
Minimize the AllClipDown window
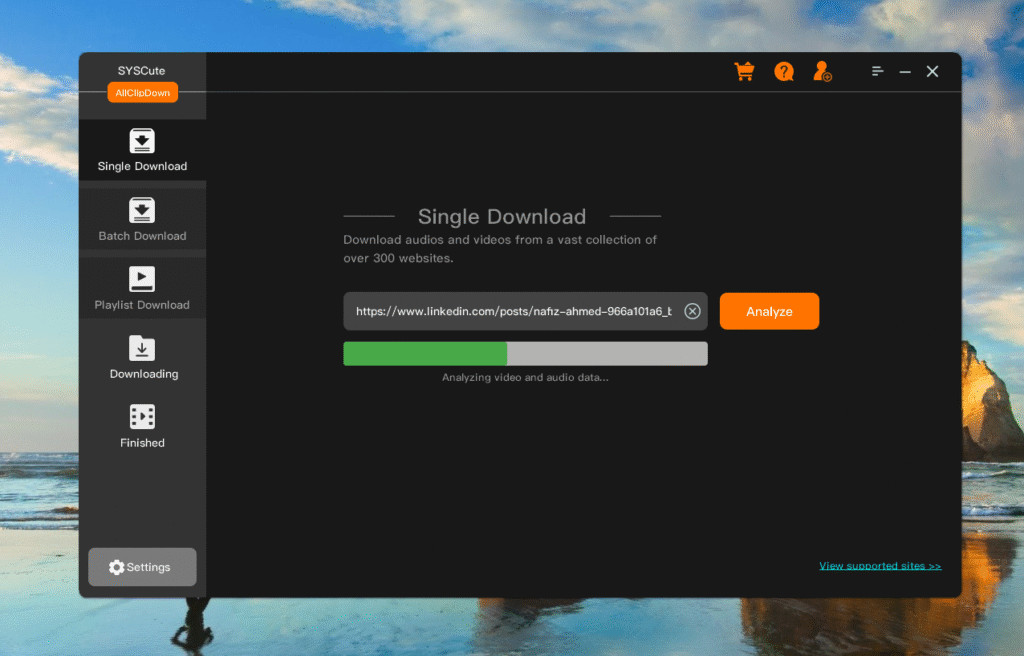904,72
